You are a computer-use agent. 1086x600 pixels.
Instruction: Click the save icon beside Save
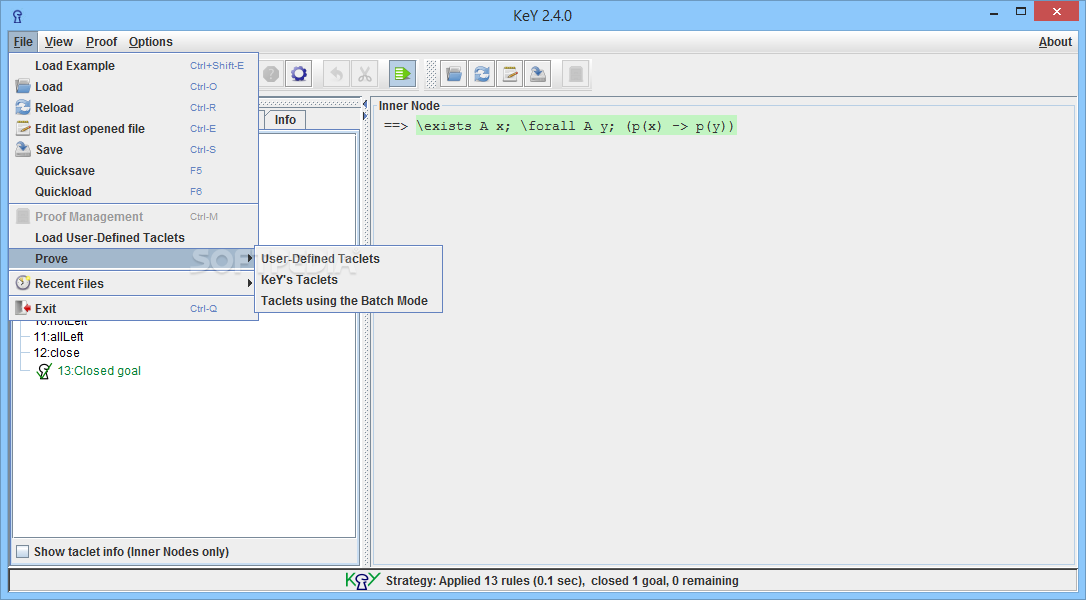point(23,149)
